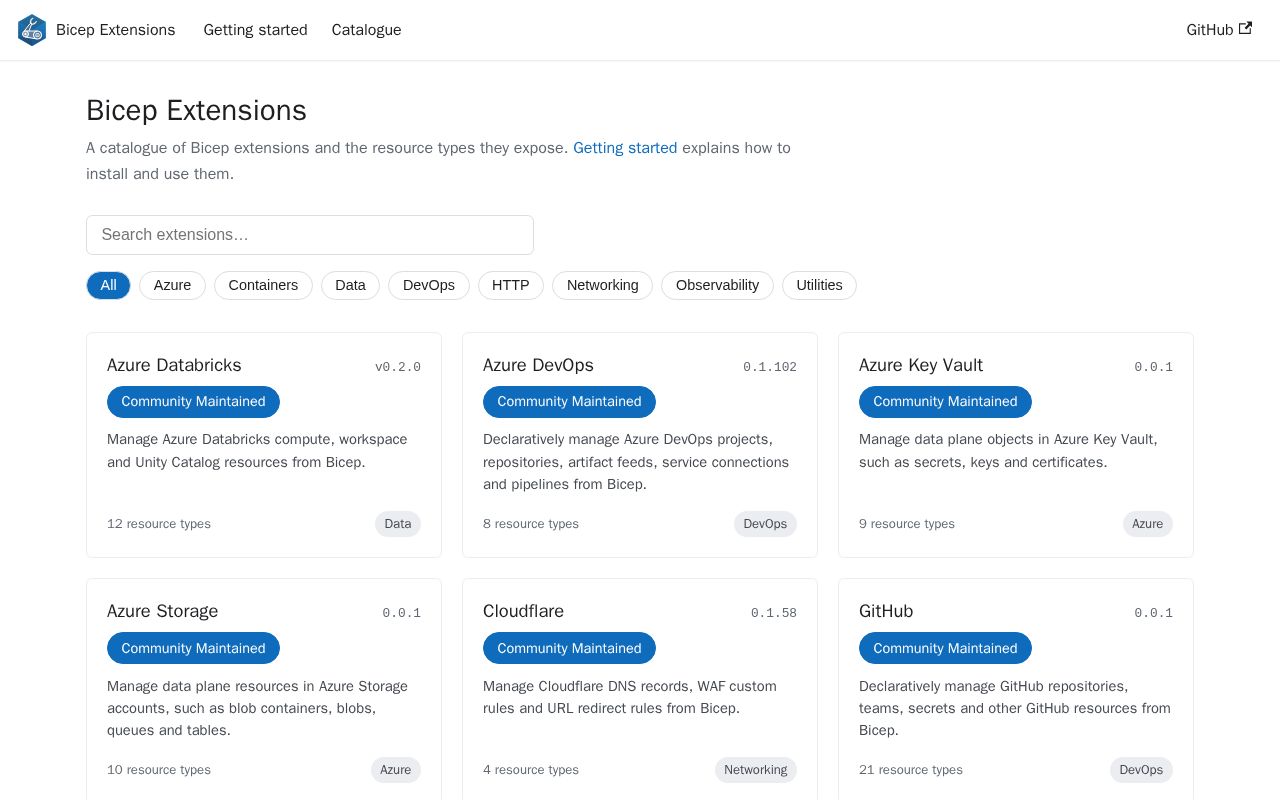Click the Azure Databricks card description text
The image size is (1280, 800).
pyautogui.click(x=257, y=451)
